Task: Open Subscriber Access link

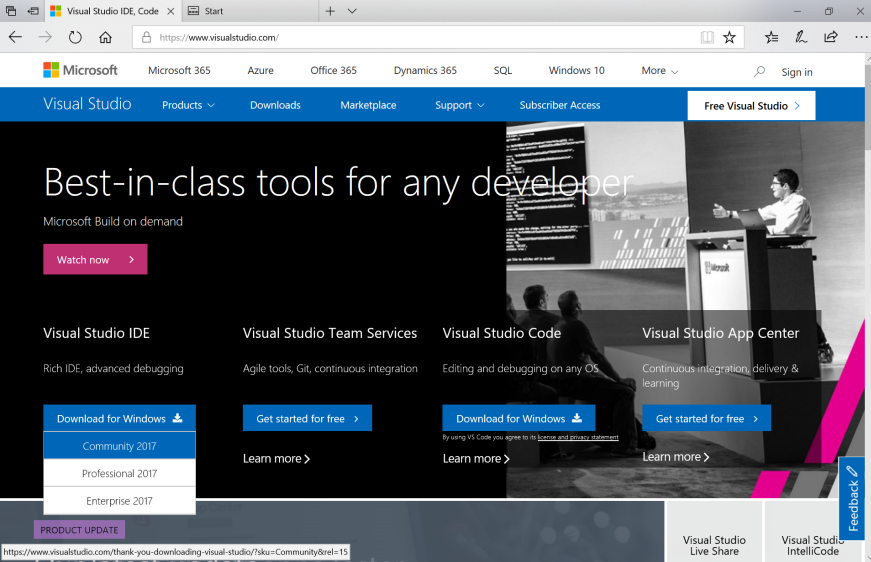Action: coord(560,105)
